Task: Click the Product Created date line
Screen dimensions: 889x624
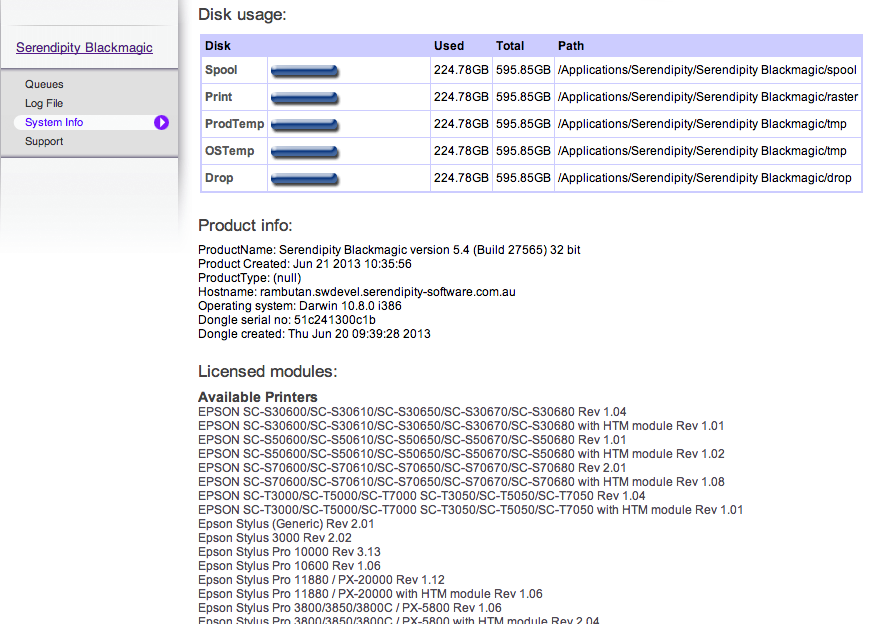Action: click(304, 264)
